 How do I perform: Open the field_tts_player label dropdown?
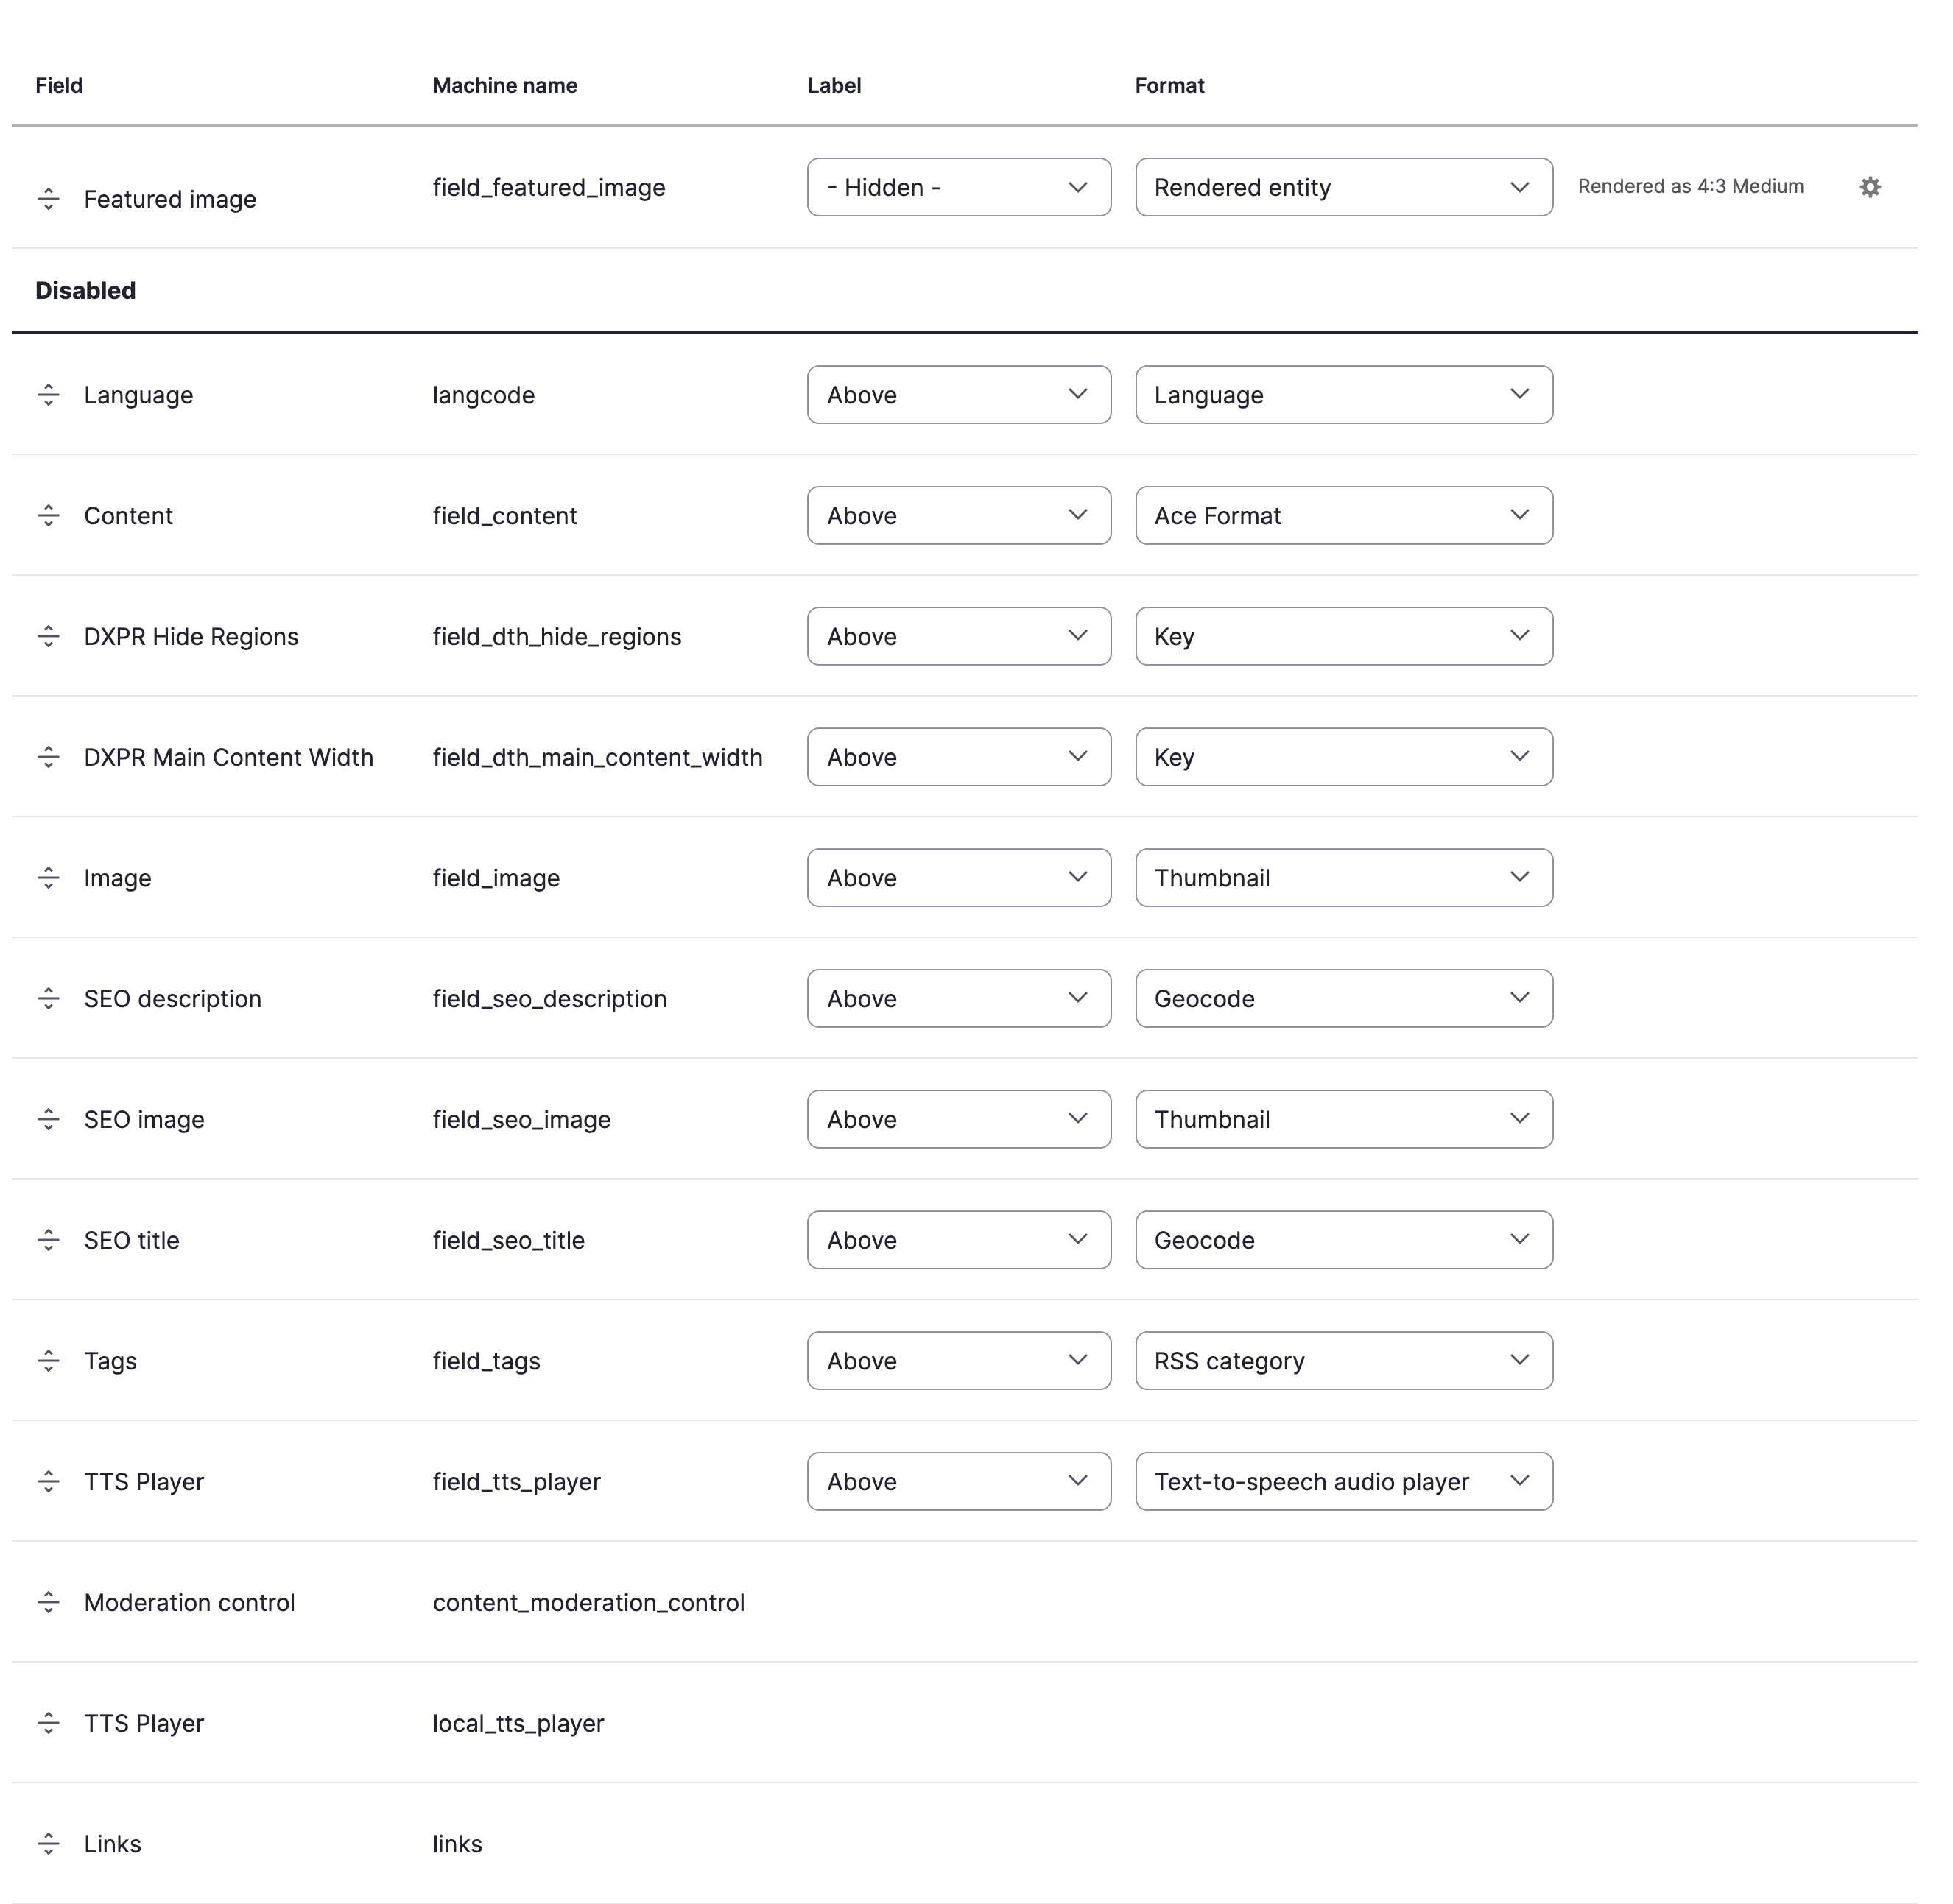[959, 1482]
